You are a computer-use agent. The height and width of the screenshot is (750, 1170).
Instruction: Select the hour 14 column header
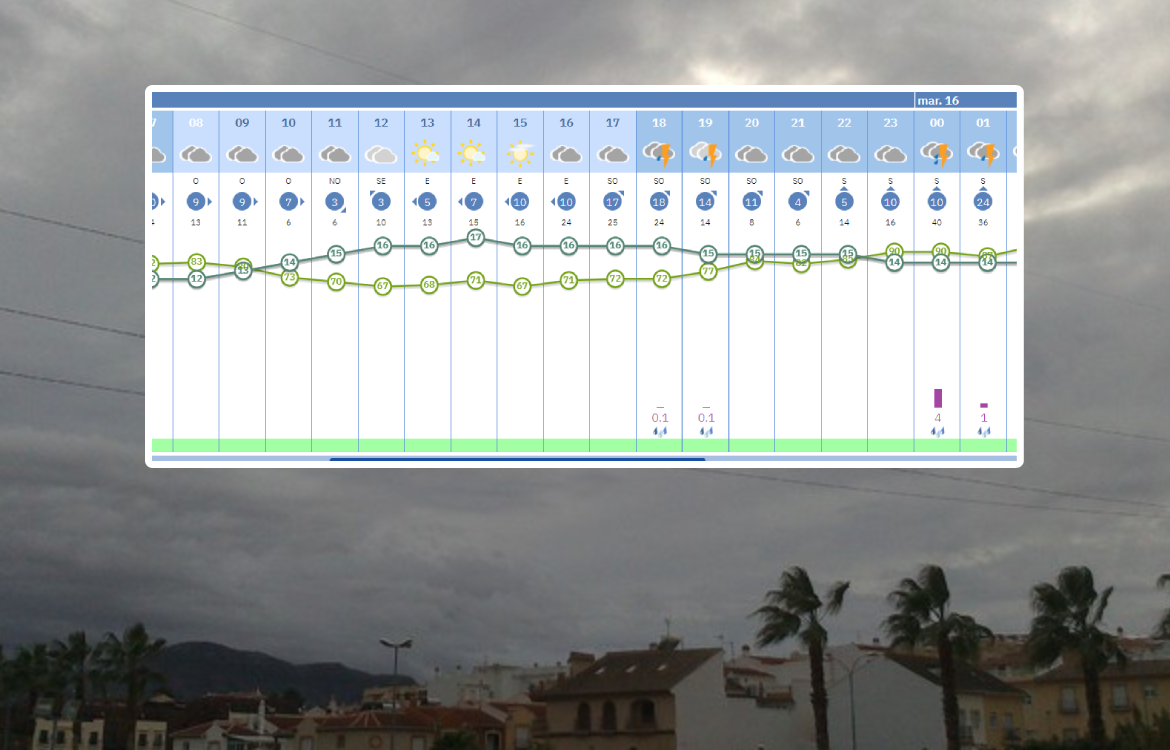point(474,123)
